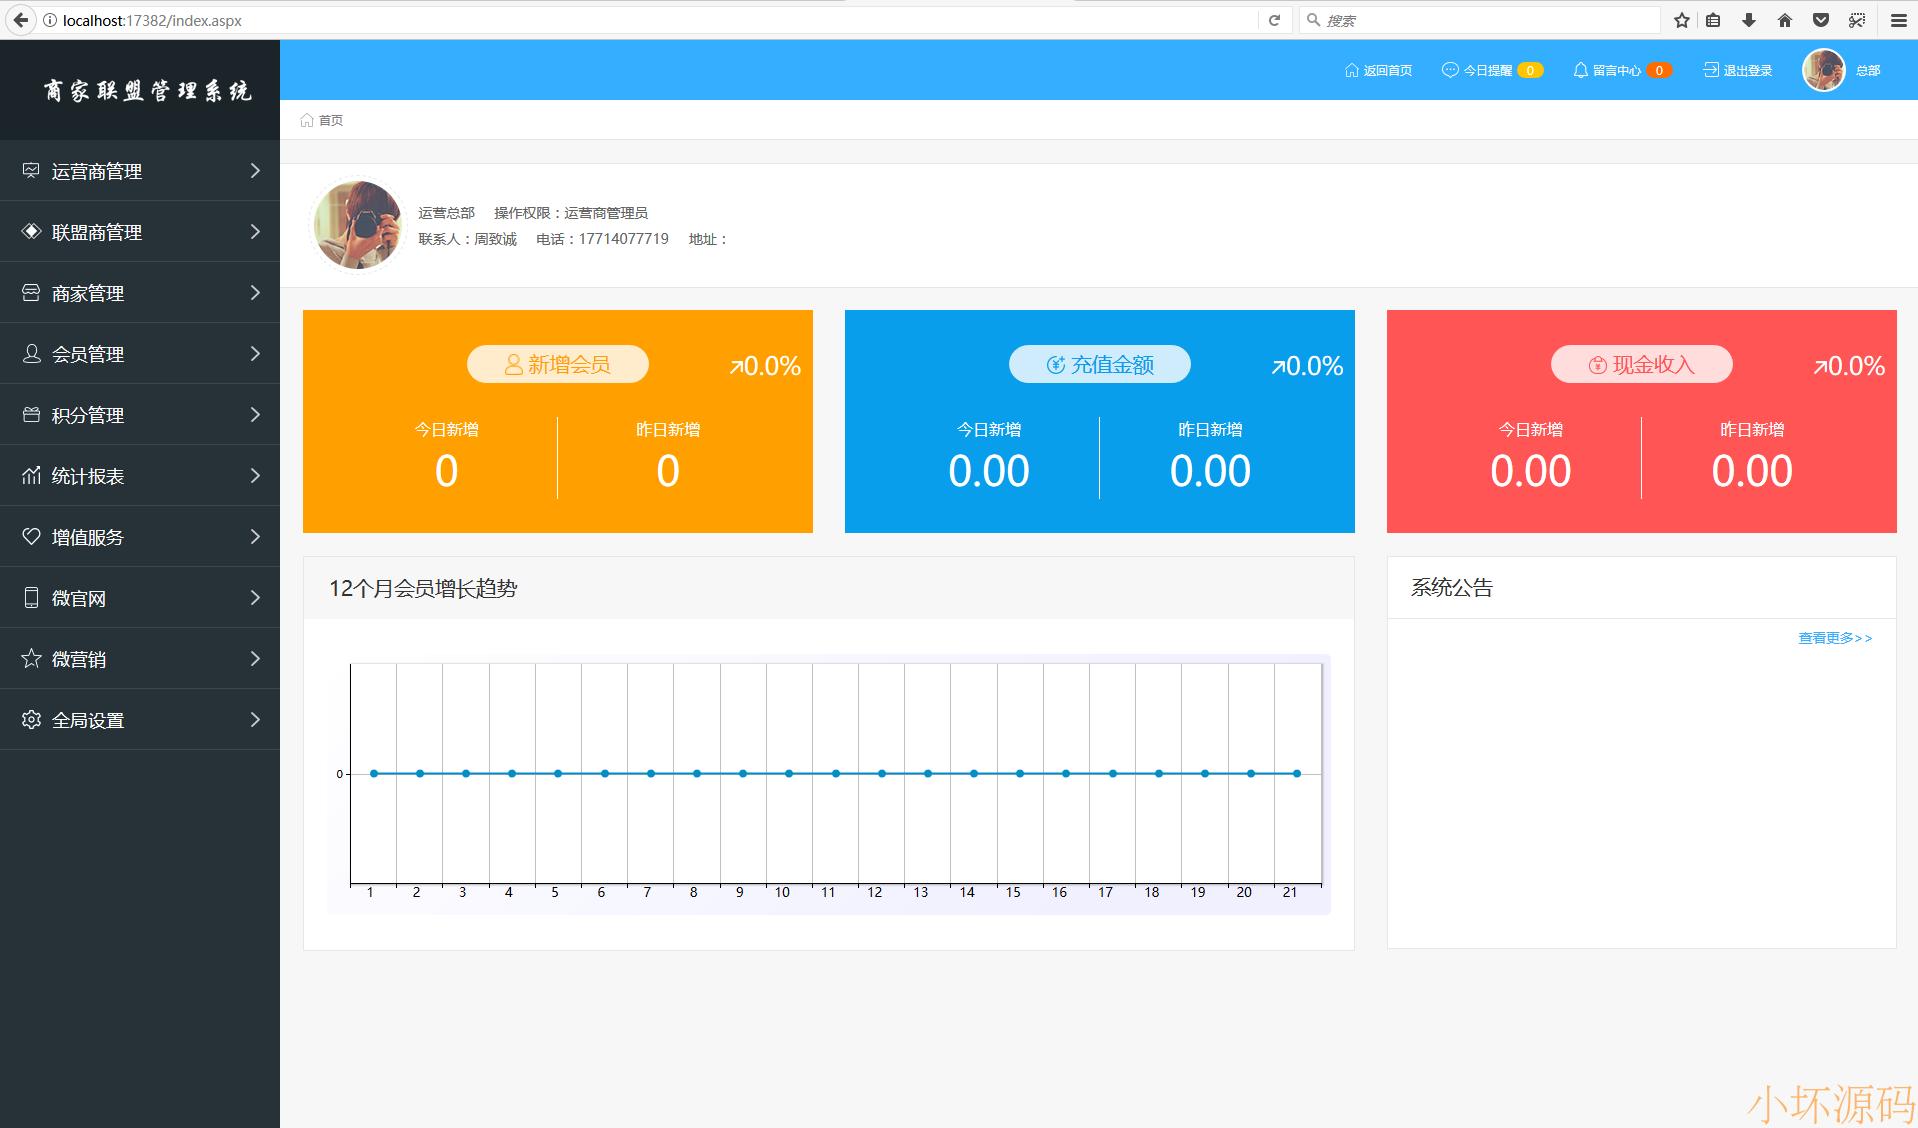1918x1128 pixels.
Task: Click the logout icon beside 退出登录
Action: point(1711,70)
